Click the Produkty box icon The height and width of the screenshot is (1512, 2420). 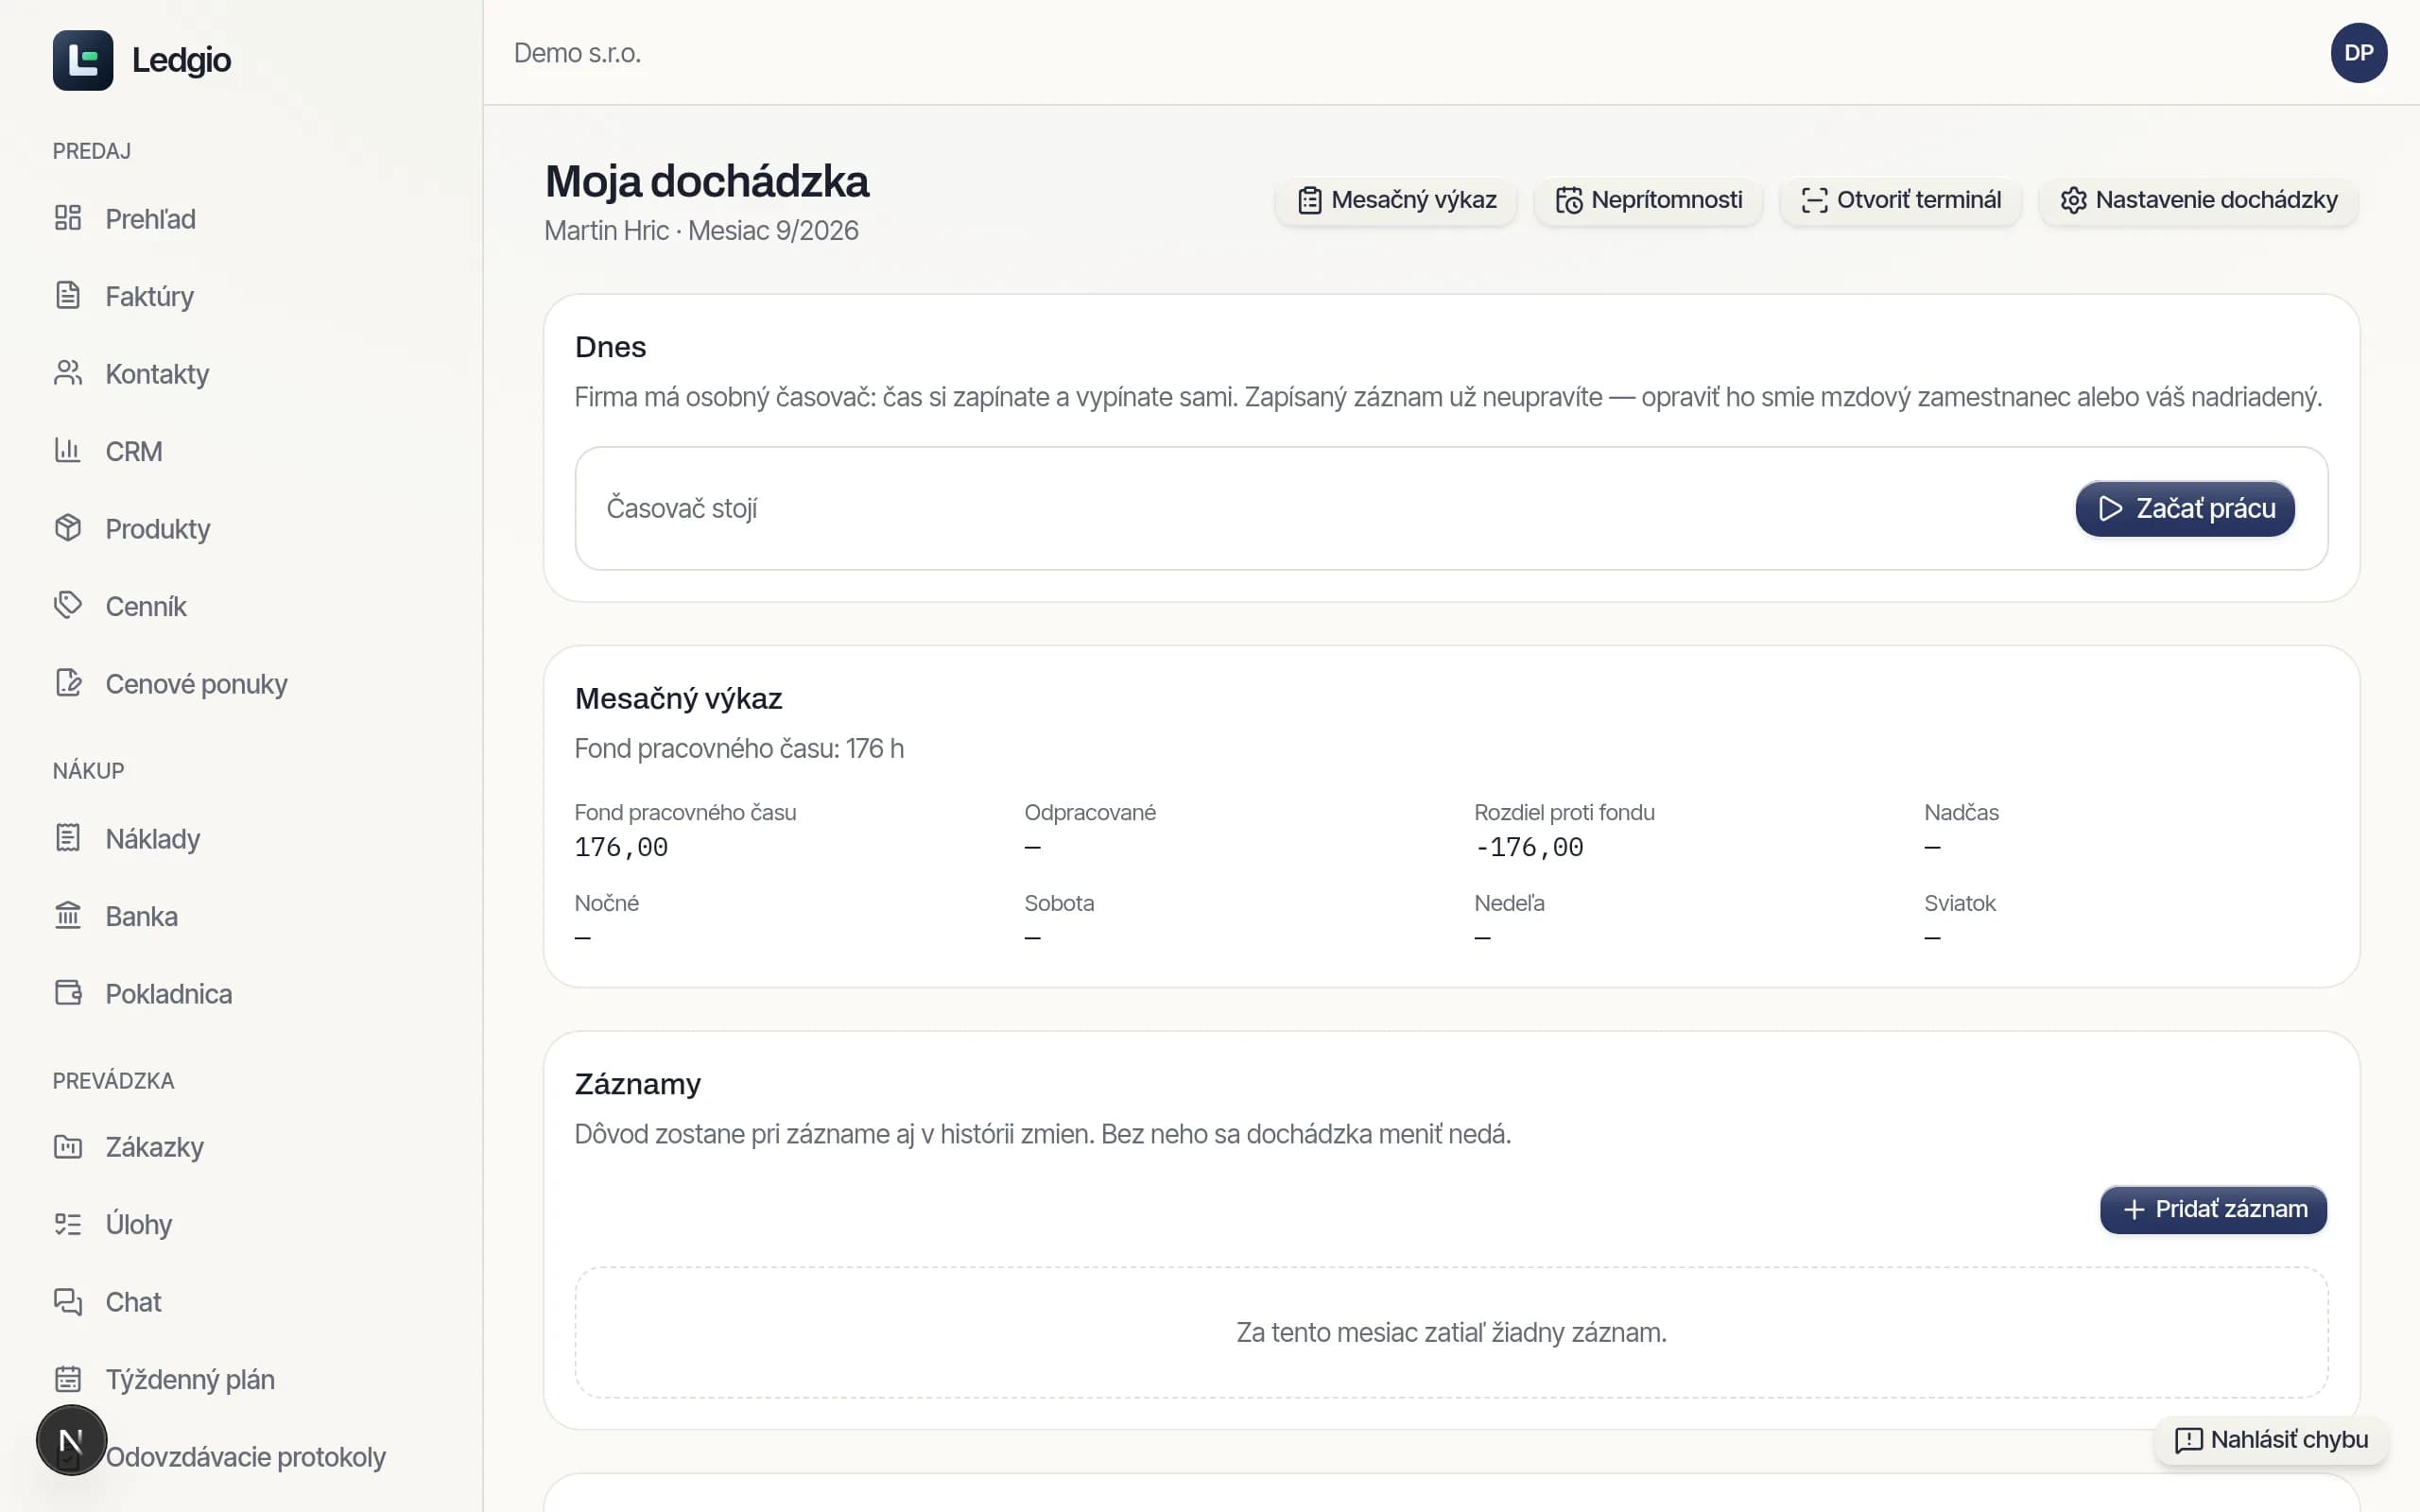point(68,528)
